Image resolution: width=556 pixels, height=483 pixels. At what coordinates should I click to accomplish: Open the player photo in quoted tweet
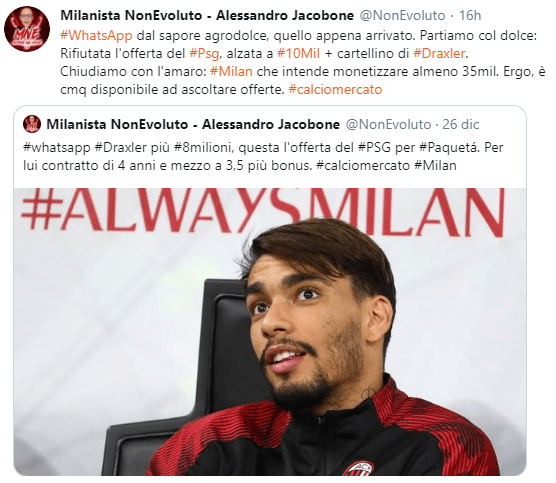(x=270, y=332)
